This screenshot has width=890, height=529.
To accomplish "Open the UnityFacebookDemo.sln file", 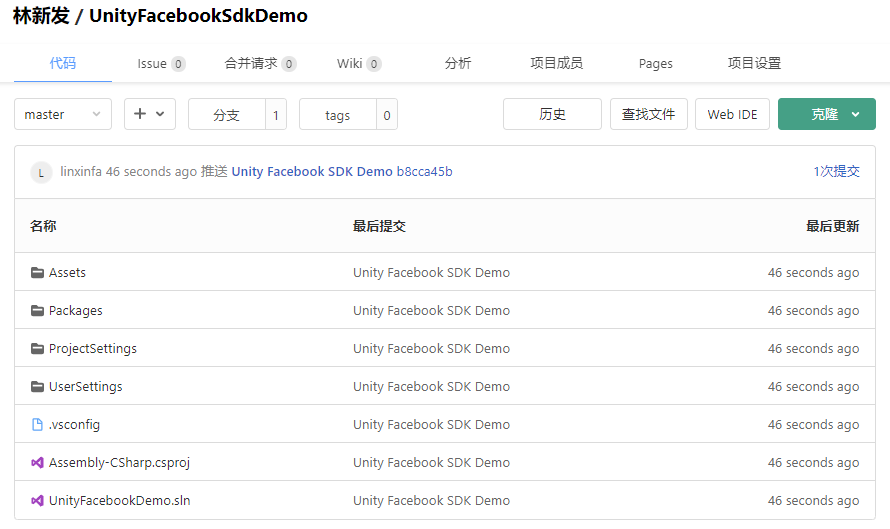I will tap(119, 501).
